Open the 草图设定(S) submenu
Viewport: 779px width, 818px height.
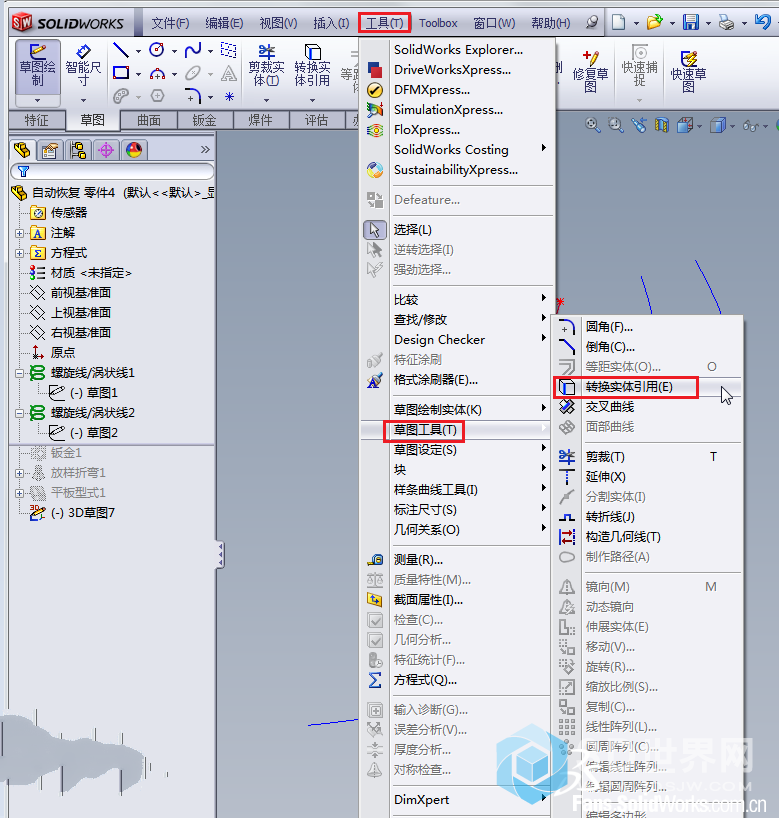pyautogui.click(x=425, y=450)
